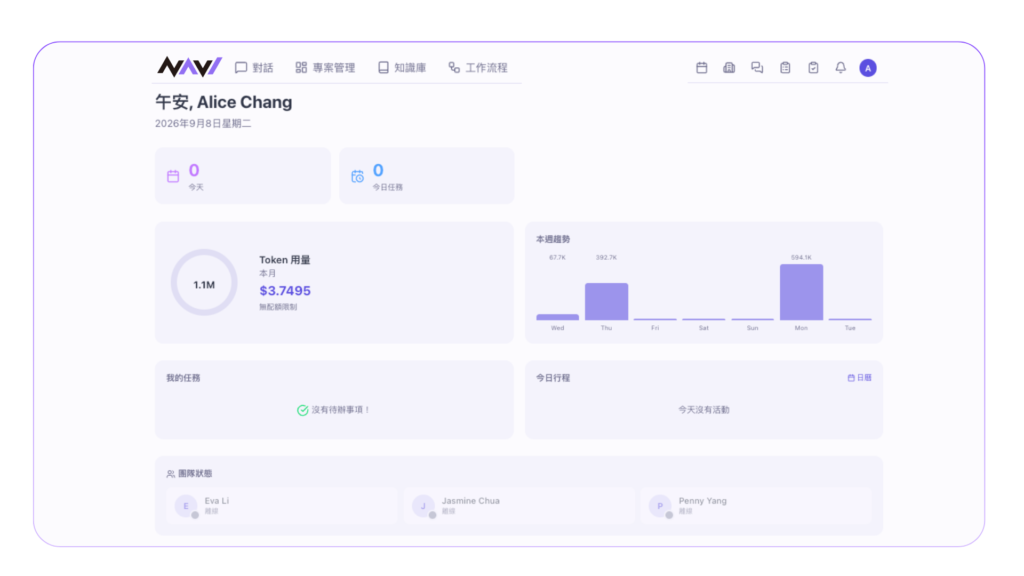Select the Wed bar in the weekly trend chart
1024x576 pixels.
point(558,317)
